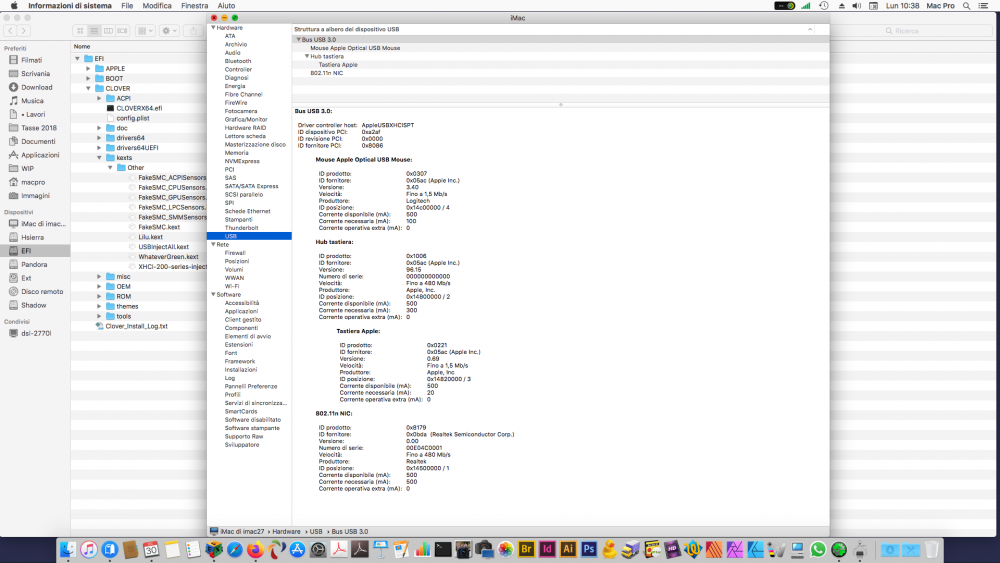Collapse the Hub tastiera node
The image size is (1000, 563).
click(x=307, y=56)
